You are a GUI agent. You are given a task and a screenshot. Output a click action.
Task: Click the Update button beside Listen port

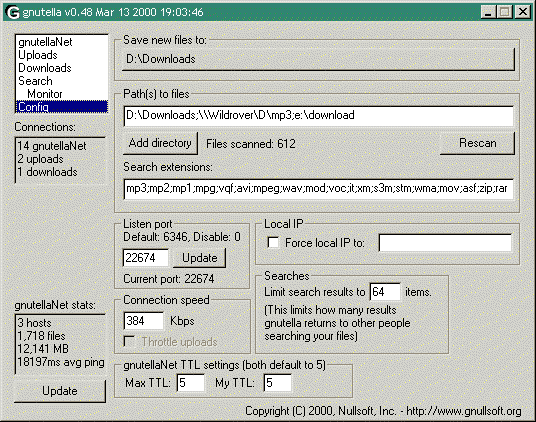tap(199, 258)
